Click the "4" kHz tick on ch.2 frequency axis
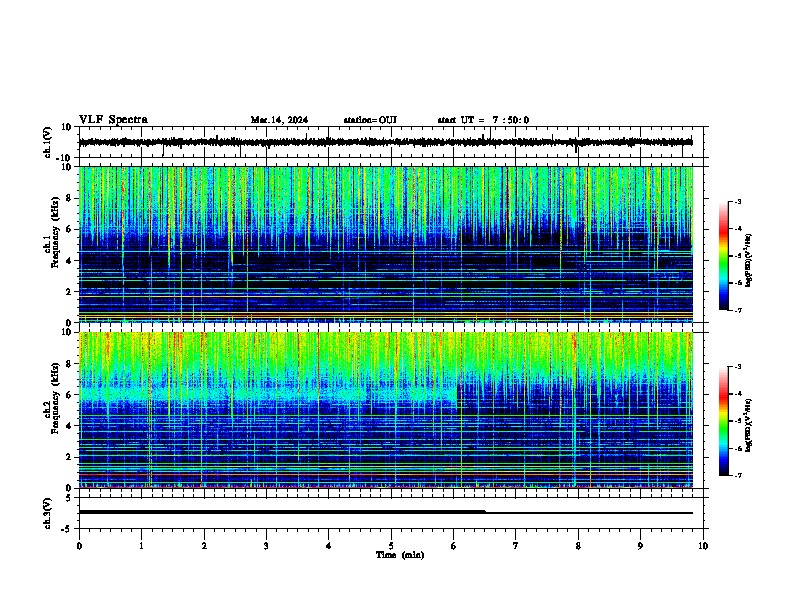 point(70,426)
